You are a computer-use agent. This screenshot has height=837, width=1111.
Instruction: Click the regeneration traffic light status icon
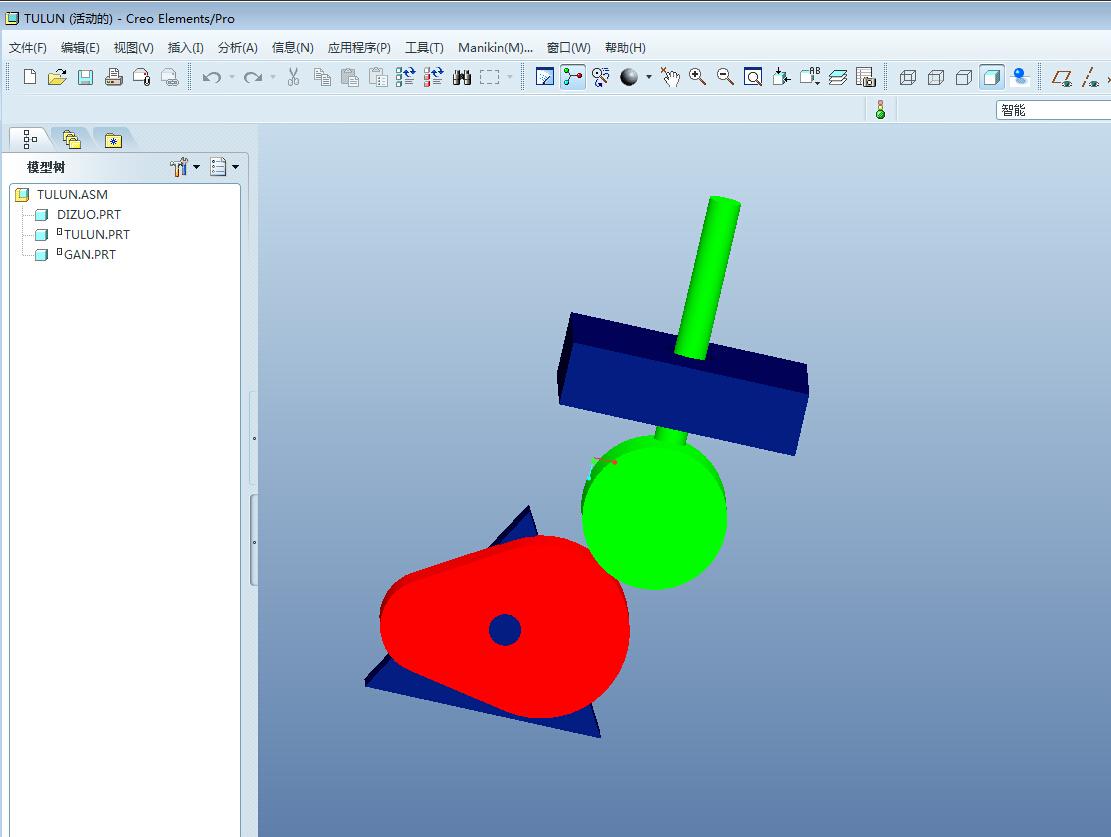[x=880, y=110]
